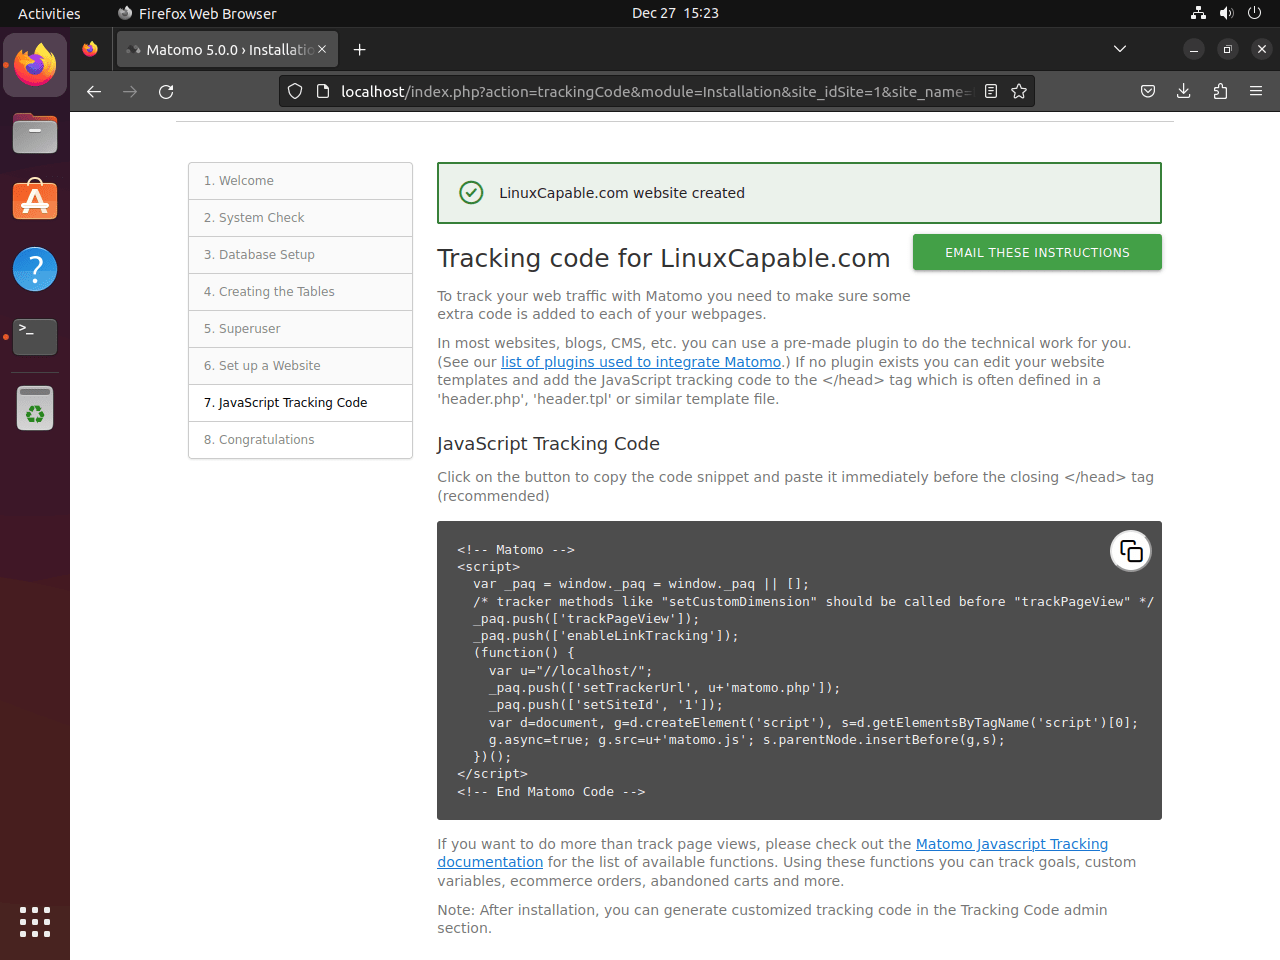Open the clock showing Dec 27 15:23
1280x960 pixels.
coord(675,13)
